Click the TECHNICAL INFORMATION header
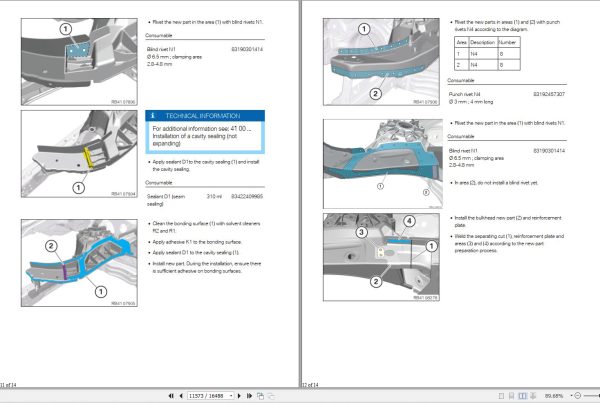 [205, 116]
